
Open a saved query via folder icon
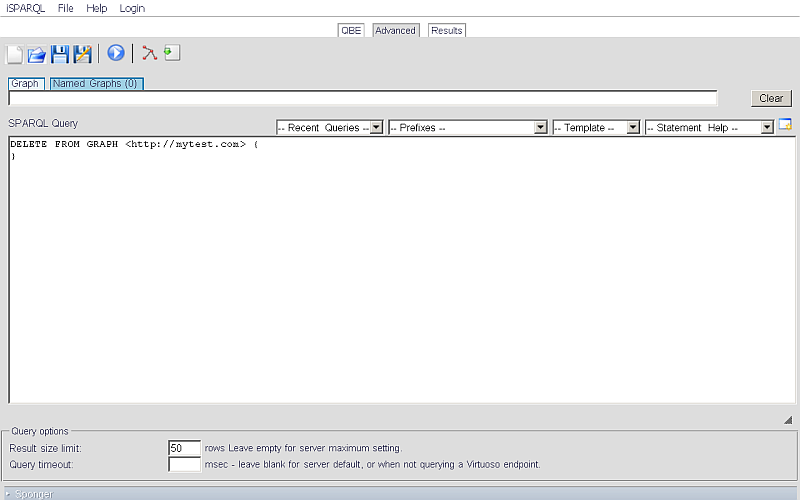tap(37, 54)
